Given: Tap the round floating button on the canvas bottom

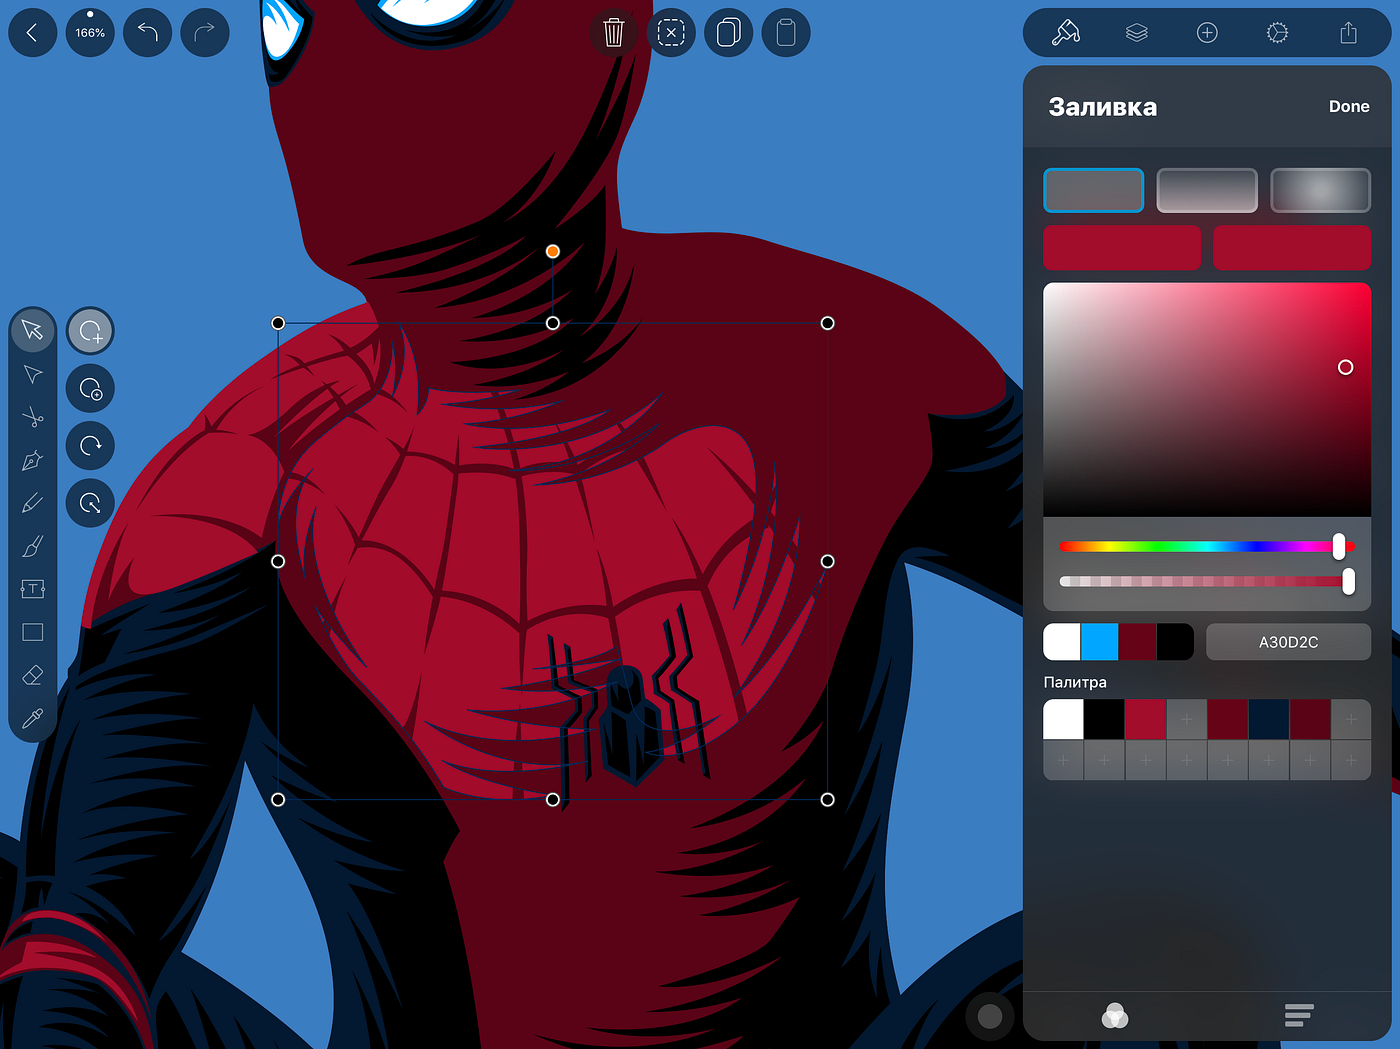Looking at the screenshot, I should click(x=990, y=1016).
